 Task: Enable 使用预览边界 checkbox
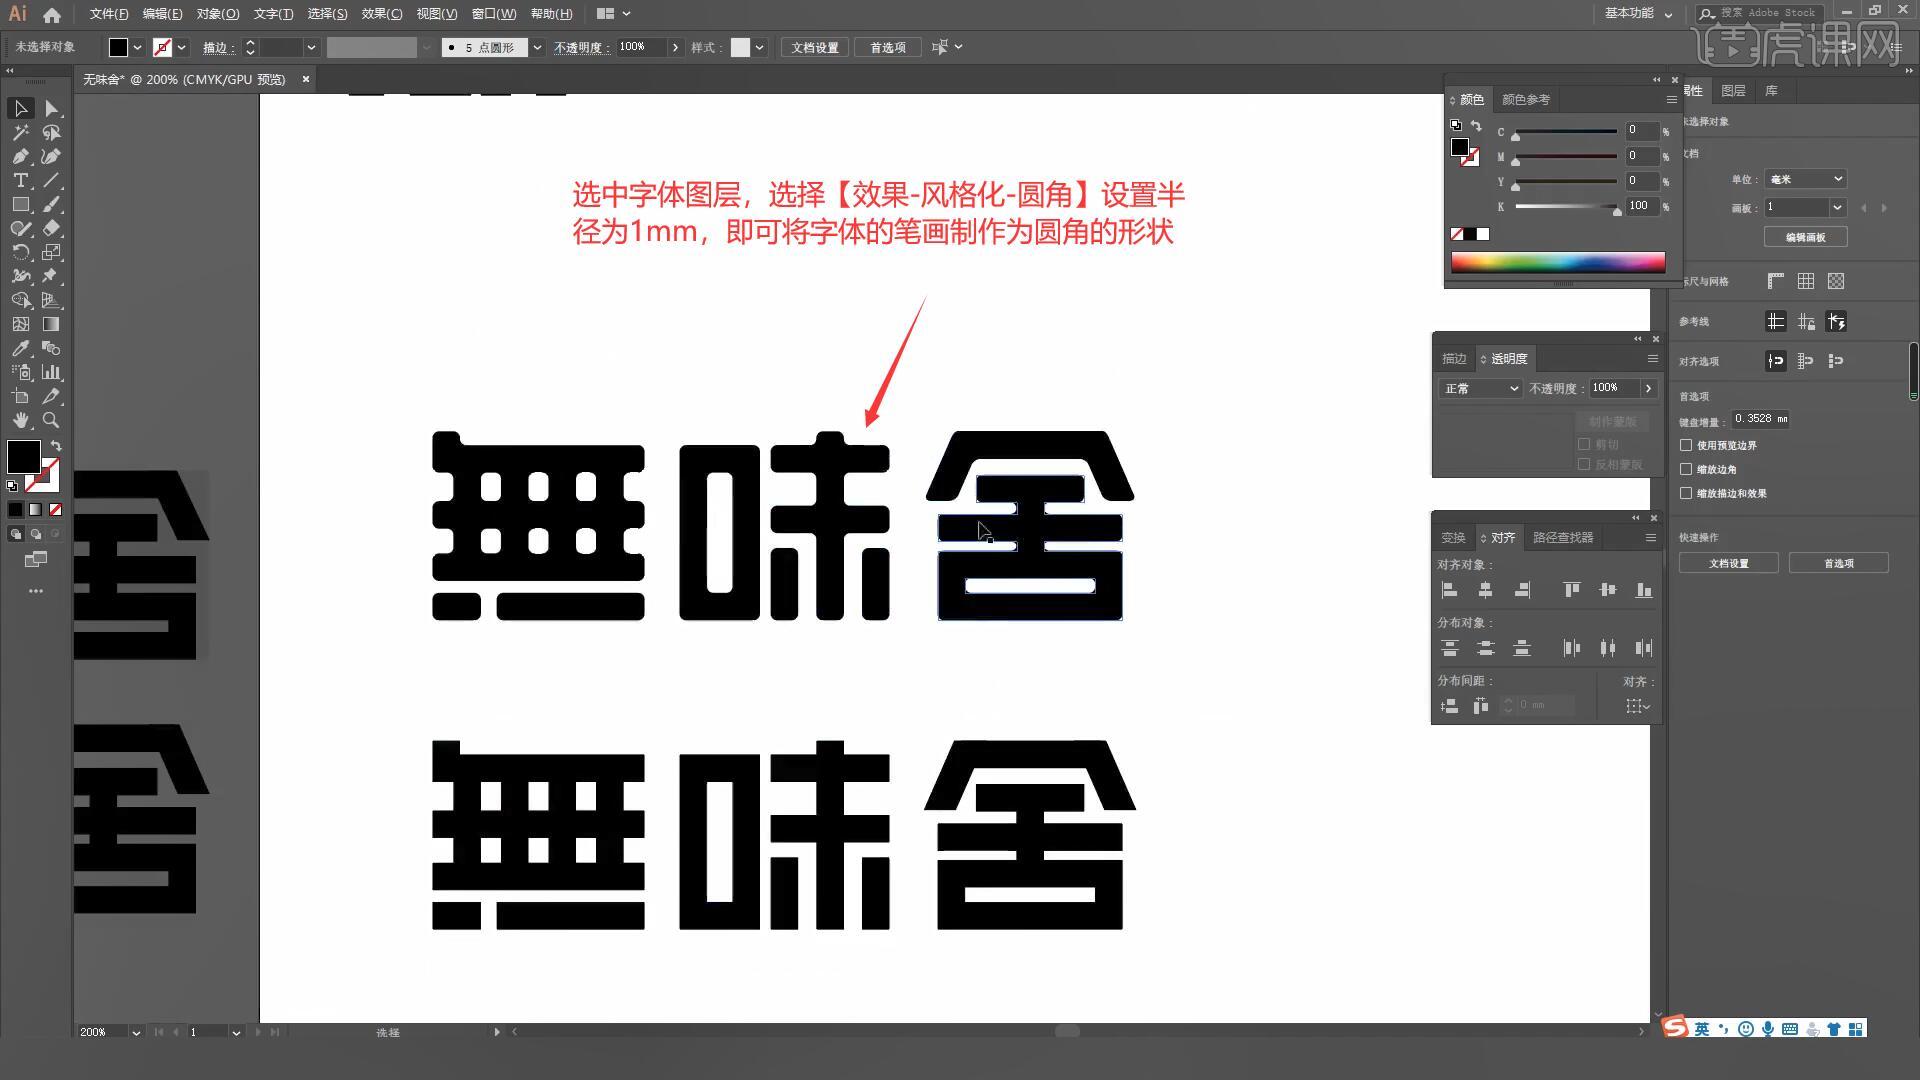tap(1686, 445)
